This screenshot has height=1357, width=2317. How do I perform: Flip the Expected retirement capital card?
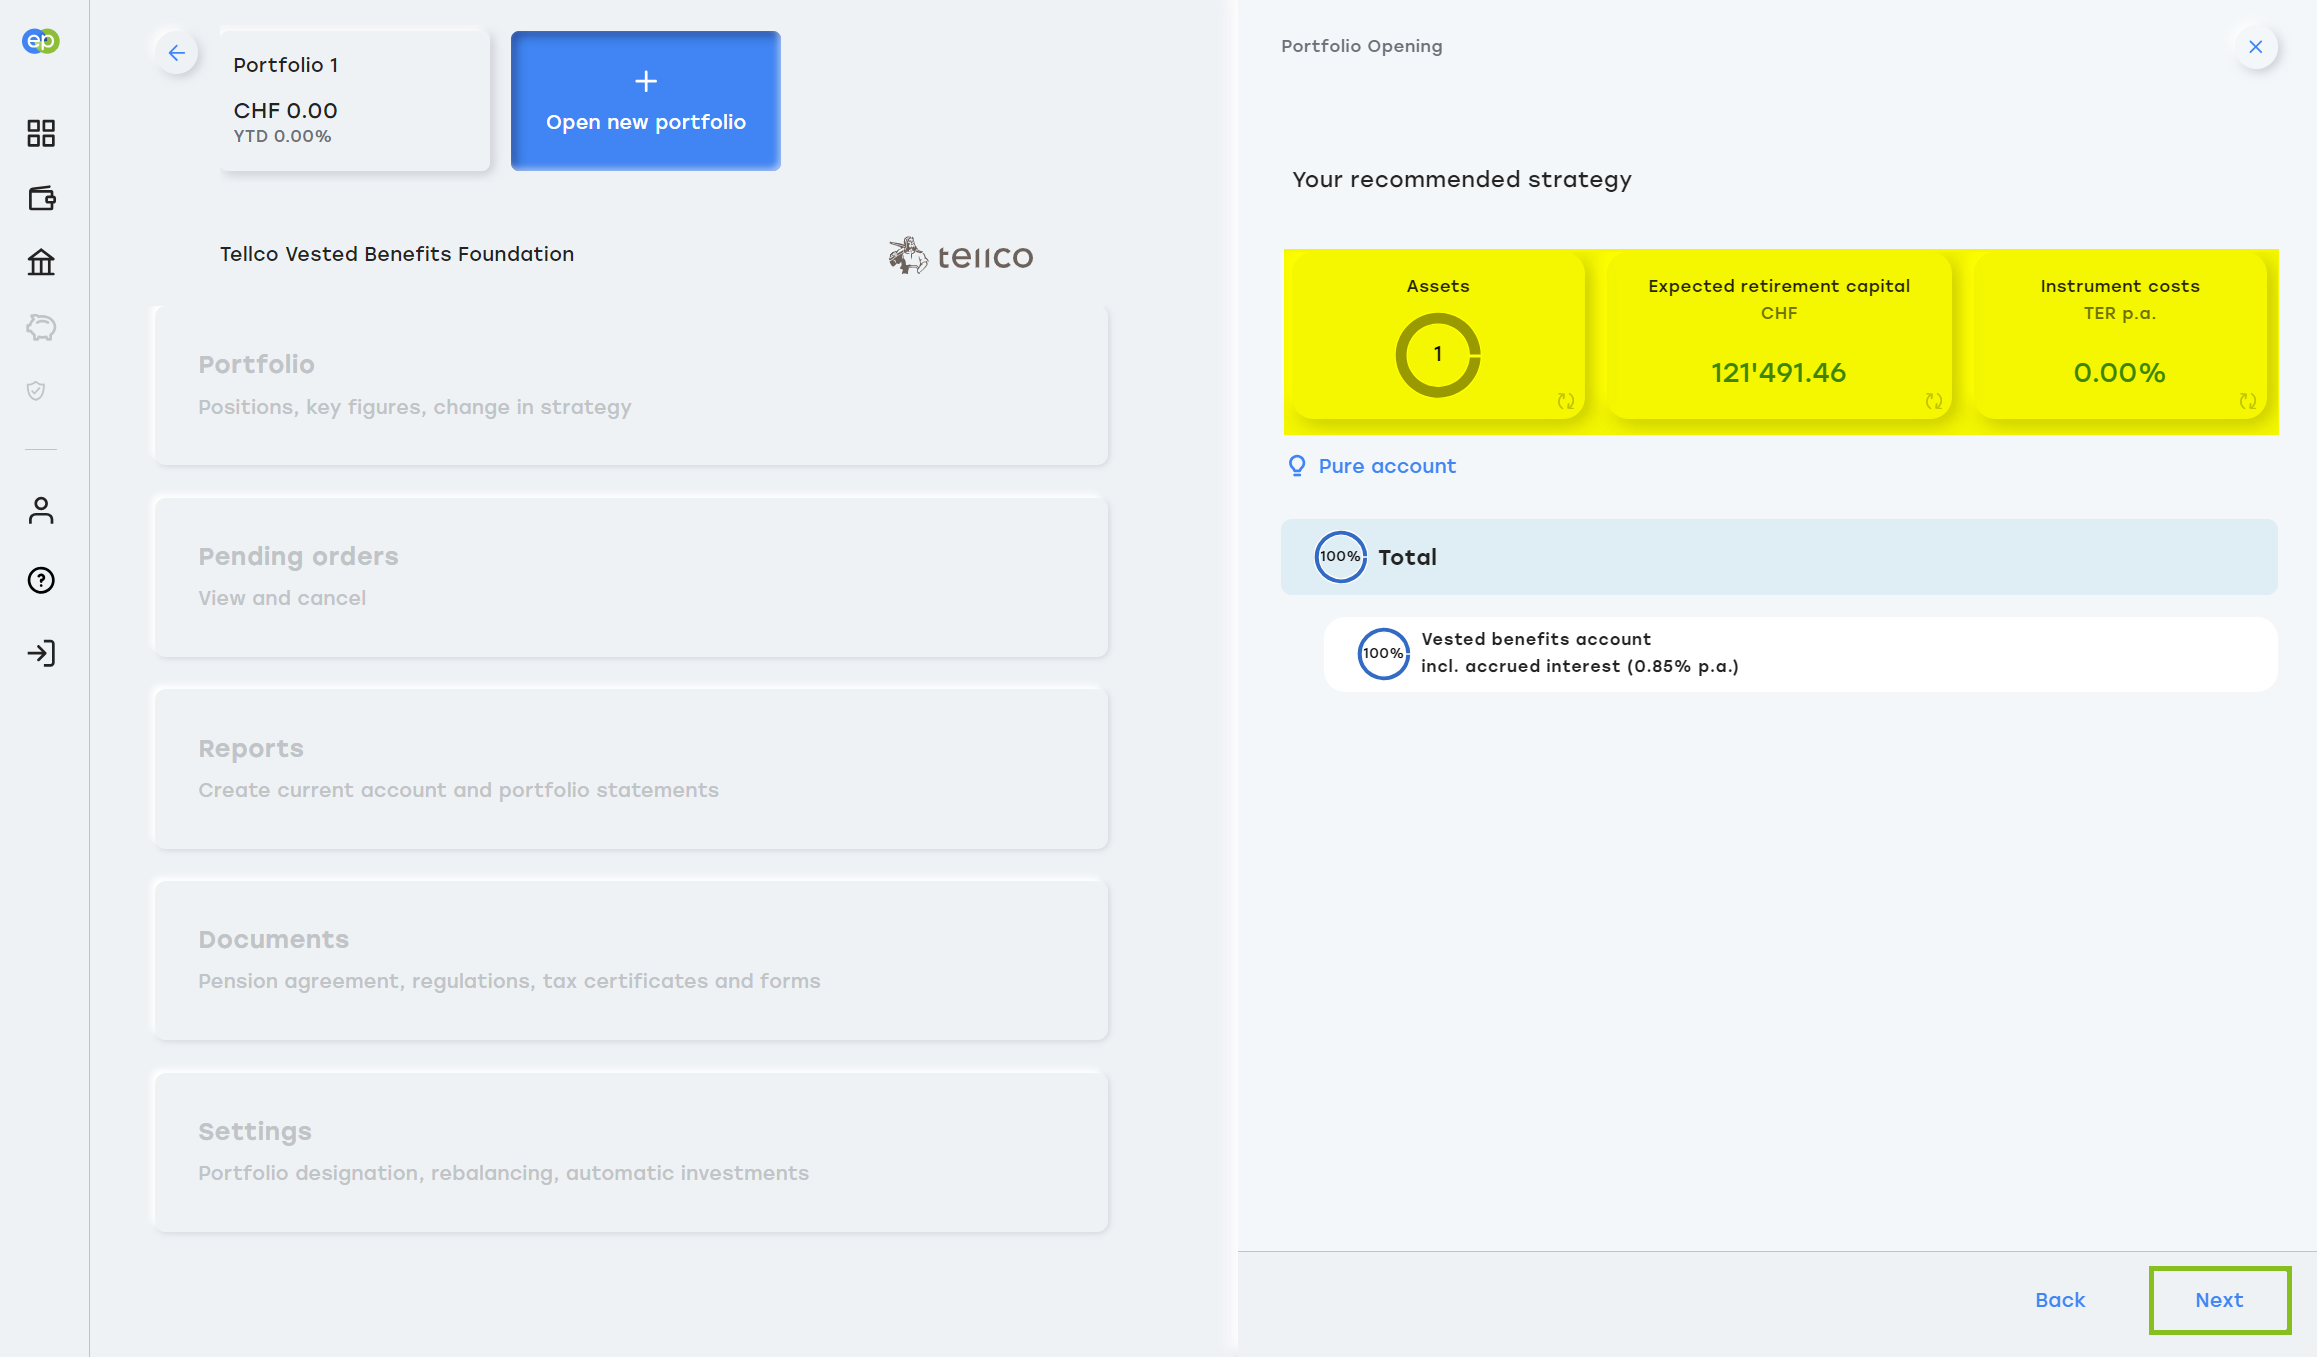tap(1934, 401)
